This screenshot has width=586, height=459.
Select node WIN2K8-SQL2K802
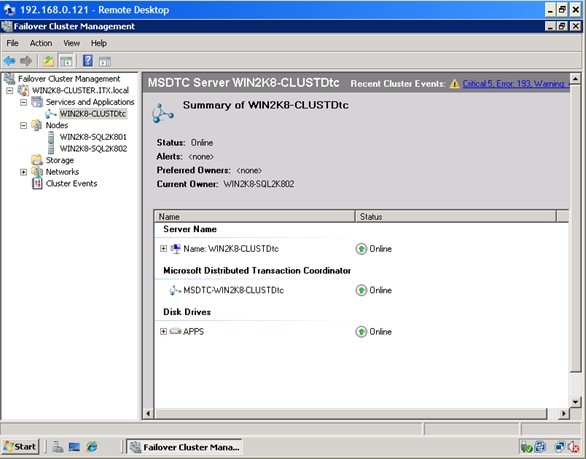[93, 148]
